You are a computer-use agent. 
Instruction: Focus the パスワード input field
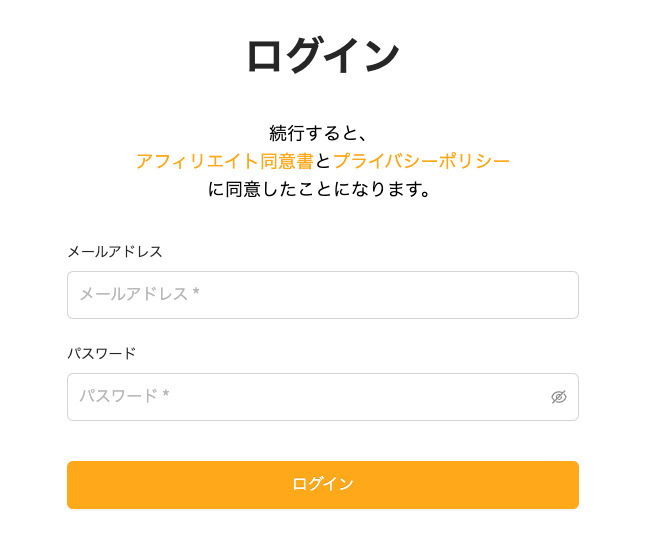pyautogui.click(x=323, y=397)
